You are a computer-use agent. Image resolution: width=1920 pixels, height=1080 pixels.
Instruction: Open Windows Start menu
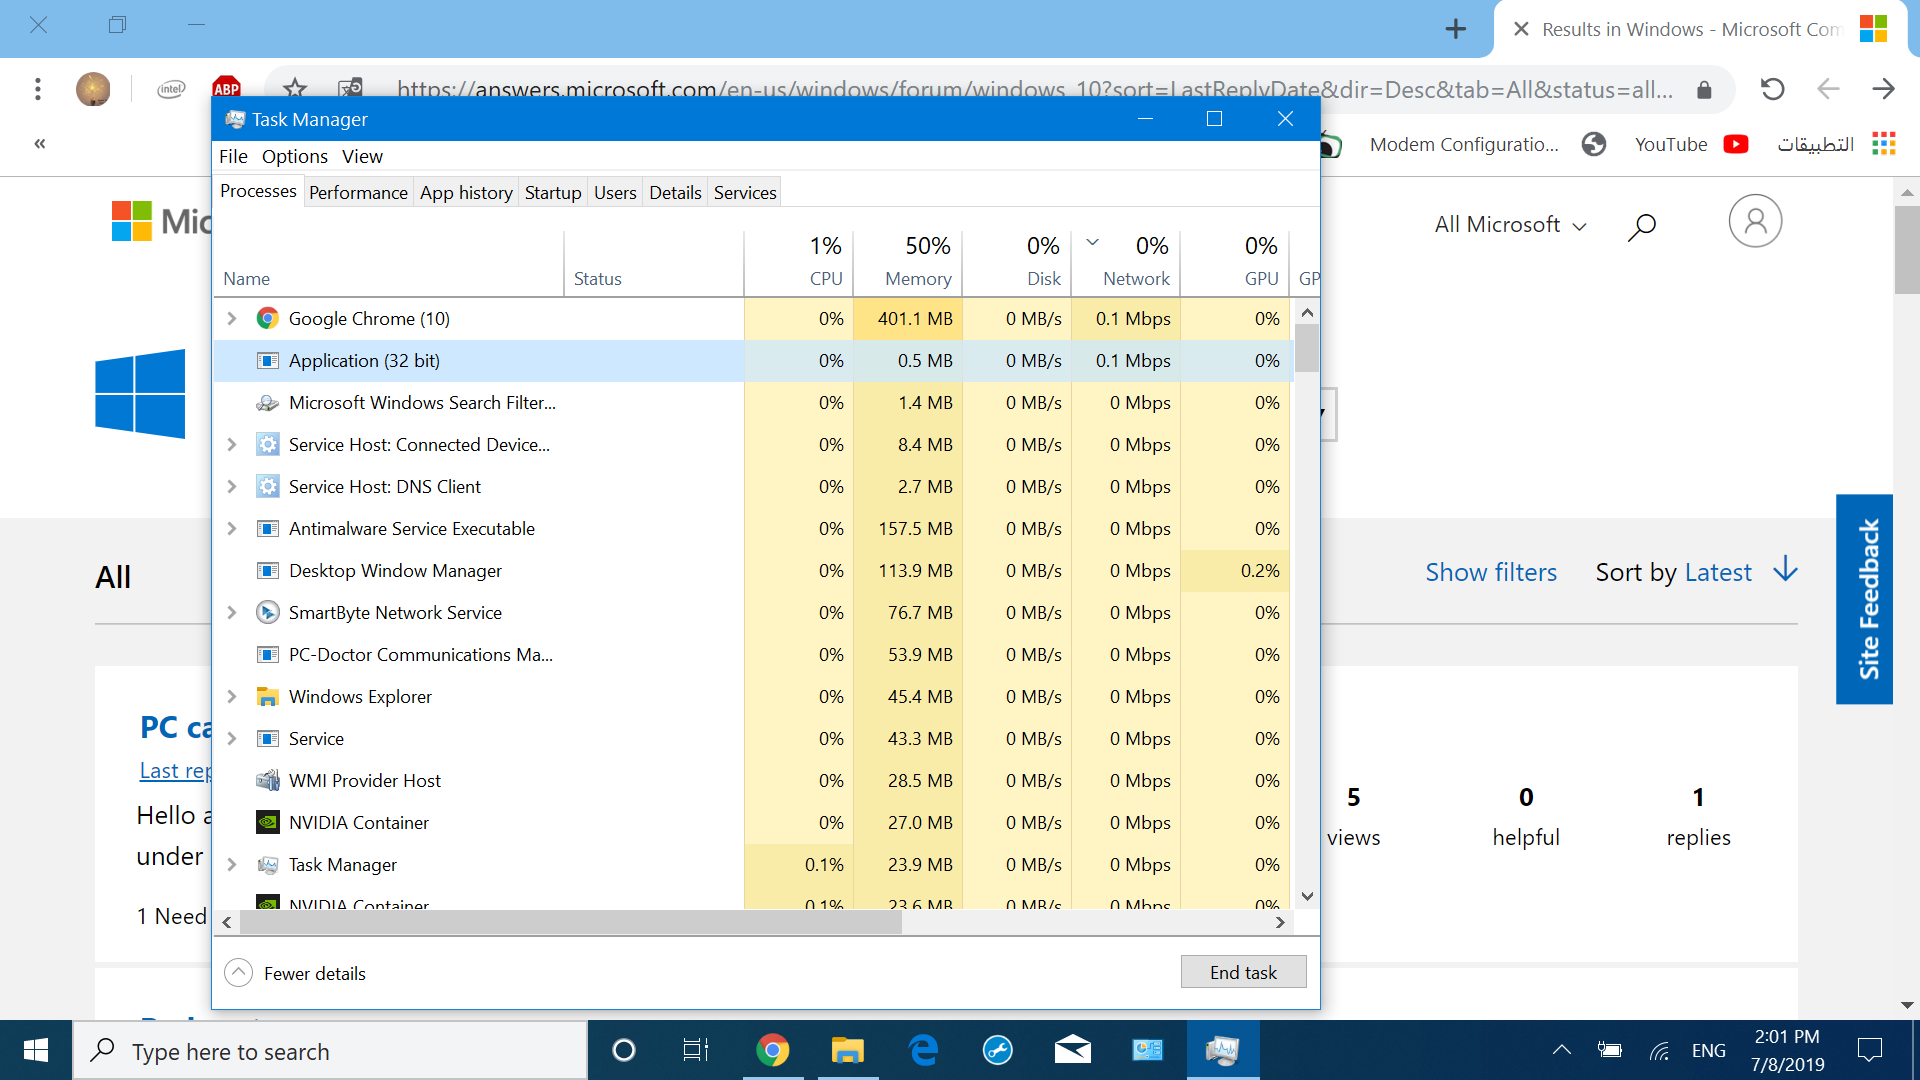pyautogui.click(x=36, y=1050)
